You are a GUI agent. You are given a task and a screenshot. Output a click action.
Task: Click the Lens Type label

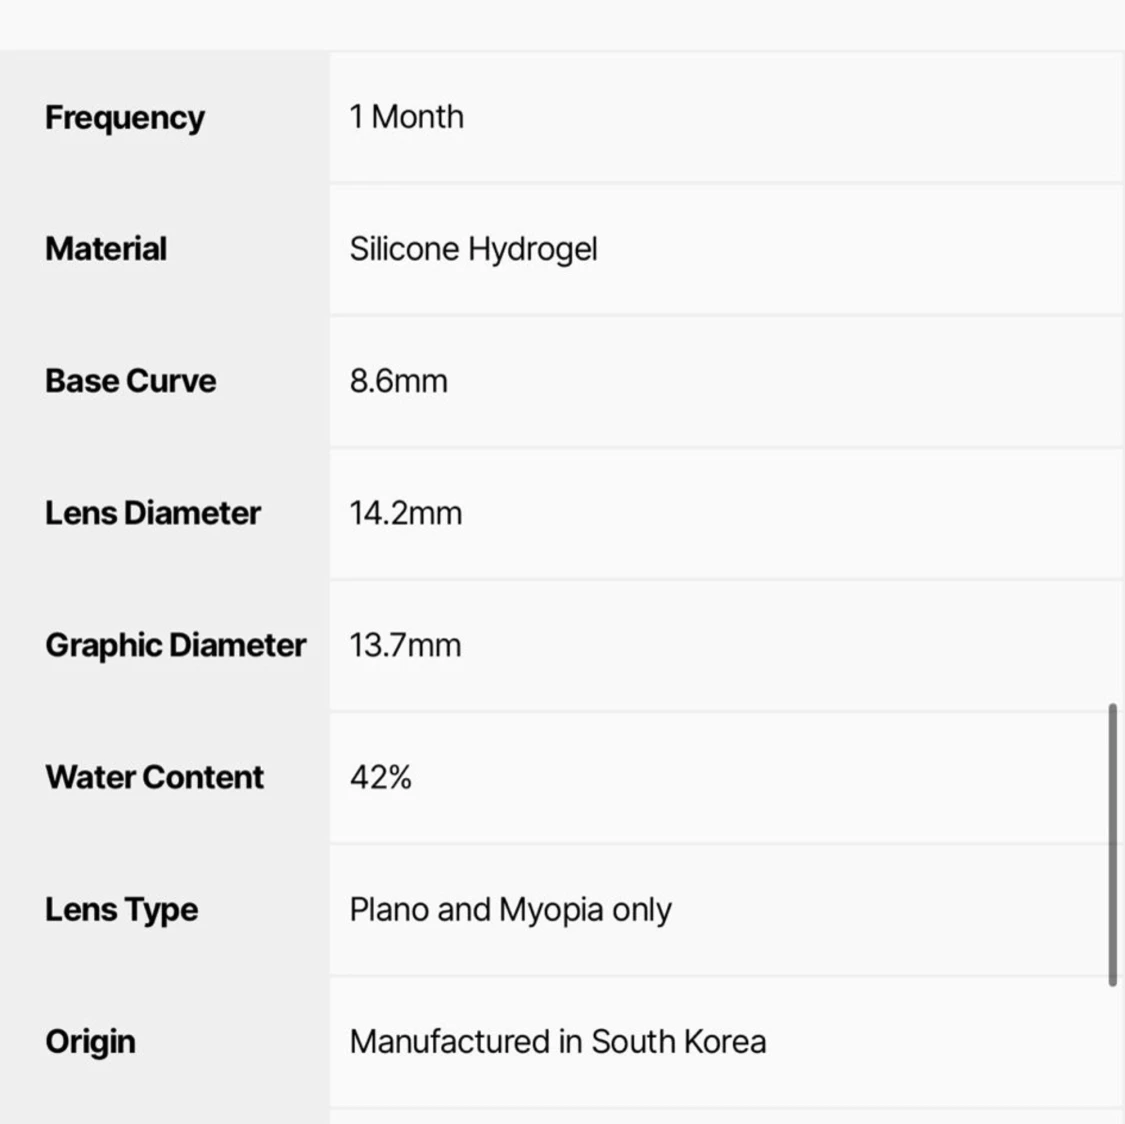(121, 910)
